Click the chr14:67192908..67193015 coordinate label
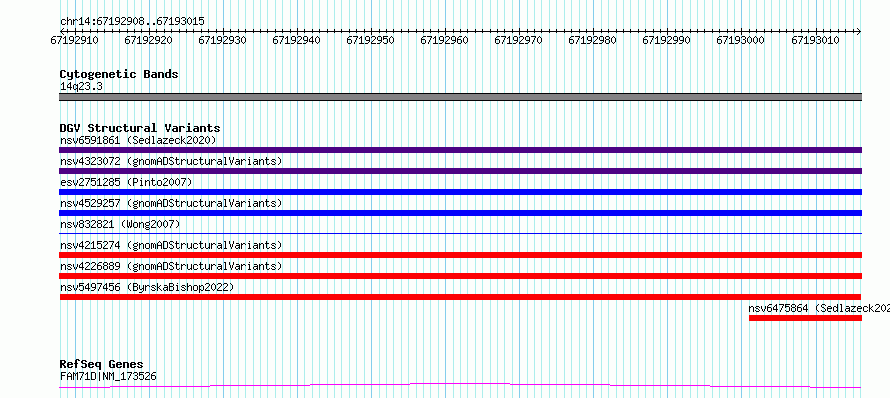Image resolution: width=890 pixels, height=398 pixels. pyautogui.click(x=132, y=22)
